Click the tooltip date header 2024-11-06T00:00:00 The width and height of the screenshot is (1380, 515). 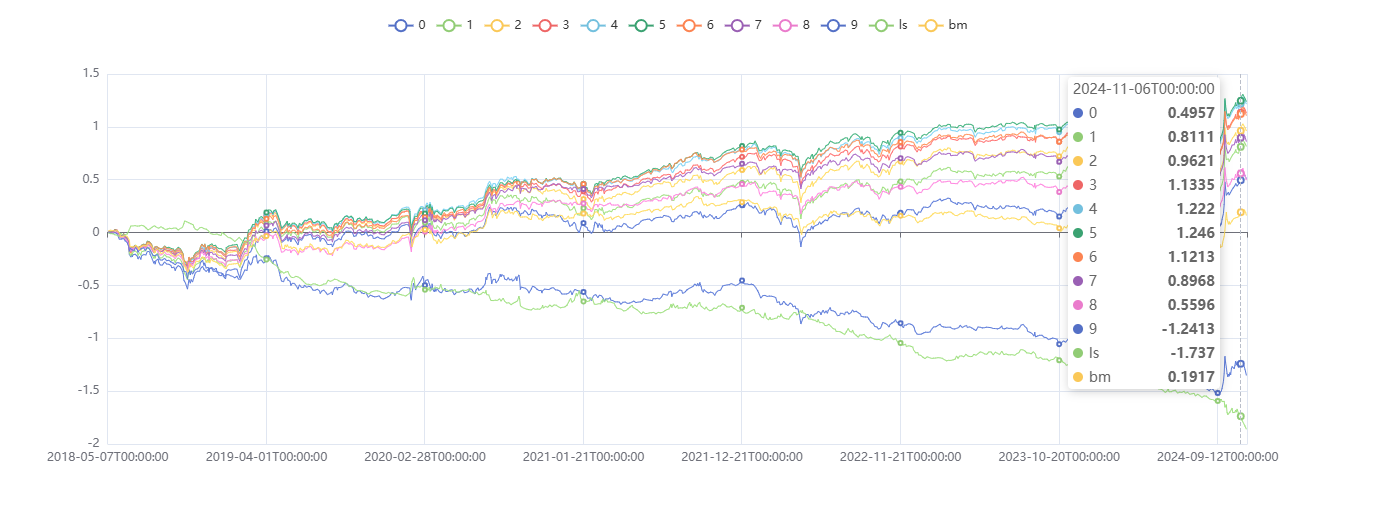[1143, 89]
